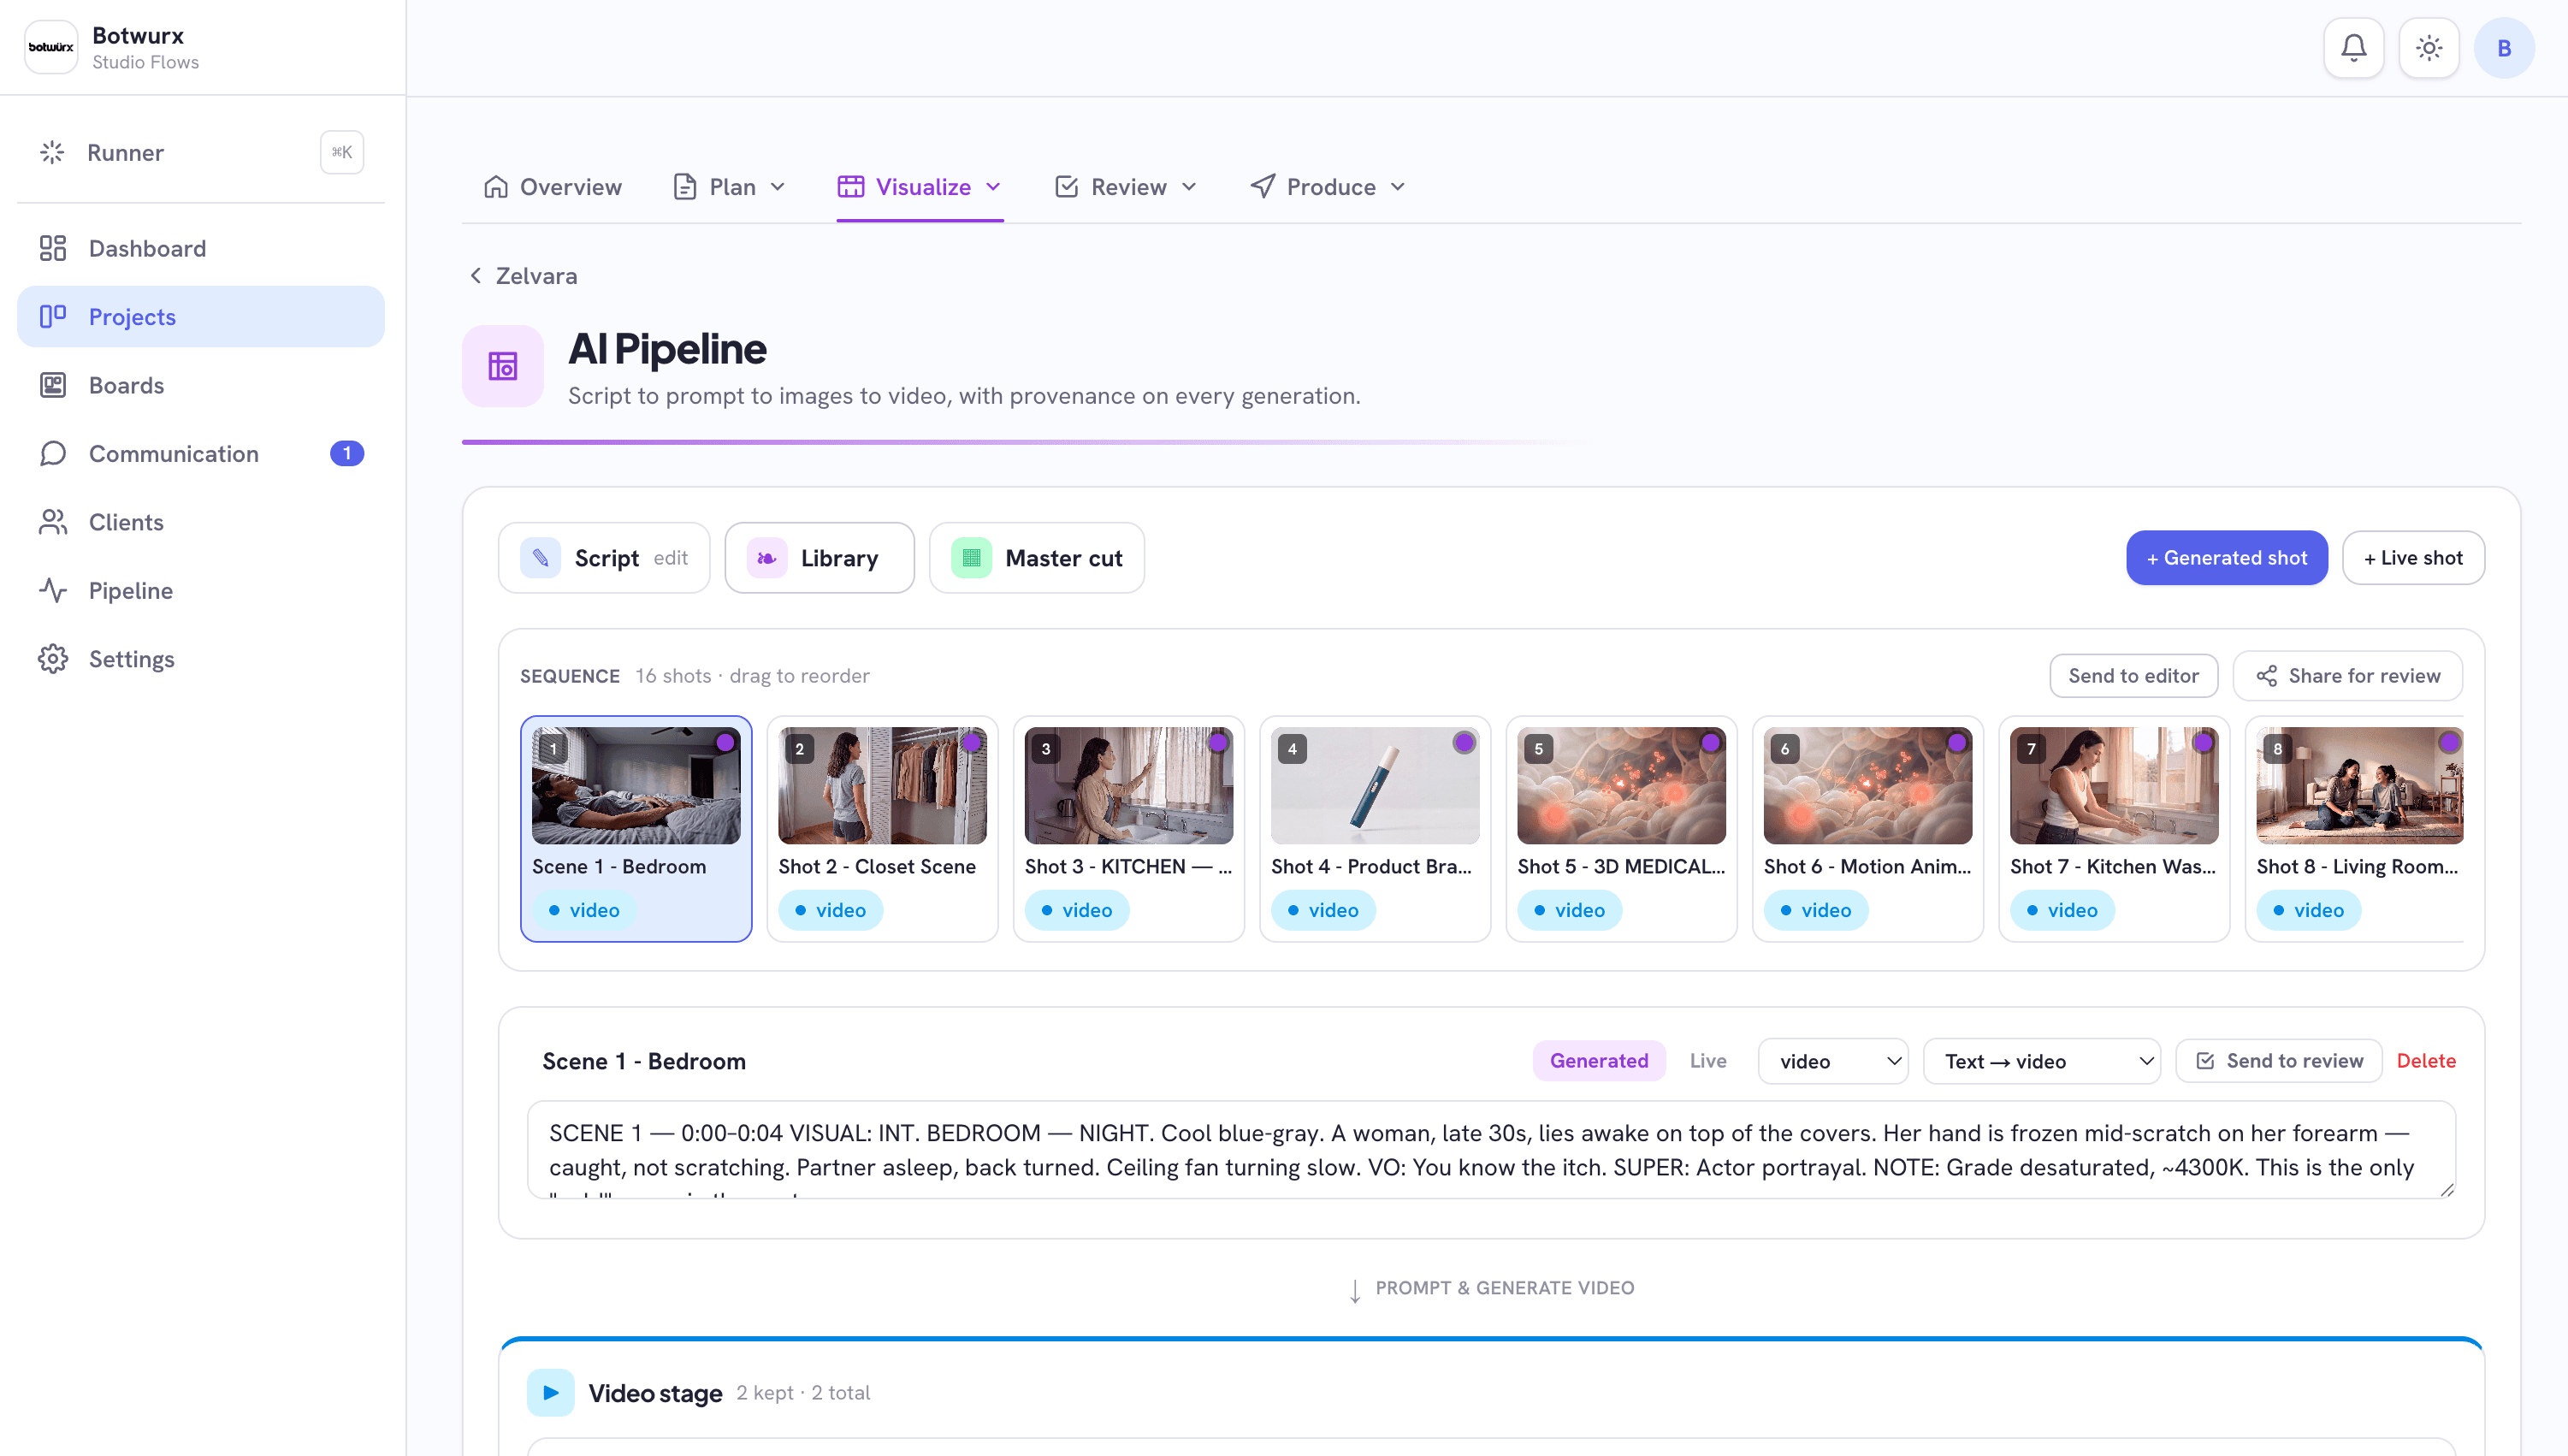Open the Review tab

(x=1126, y=187)
